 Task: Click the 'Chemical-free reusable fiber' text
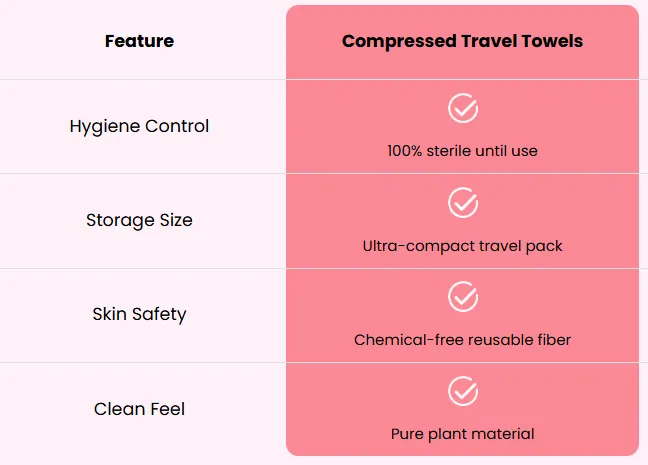462,340
